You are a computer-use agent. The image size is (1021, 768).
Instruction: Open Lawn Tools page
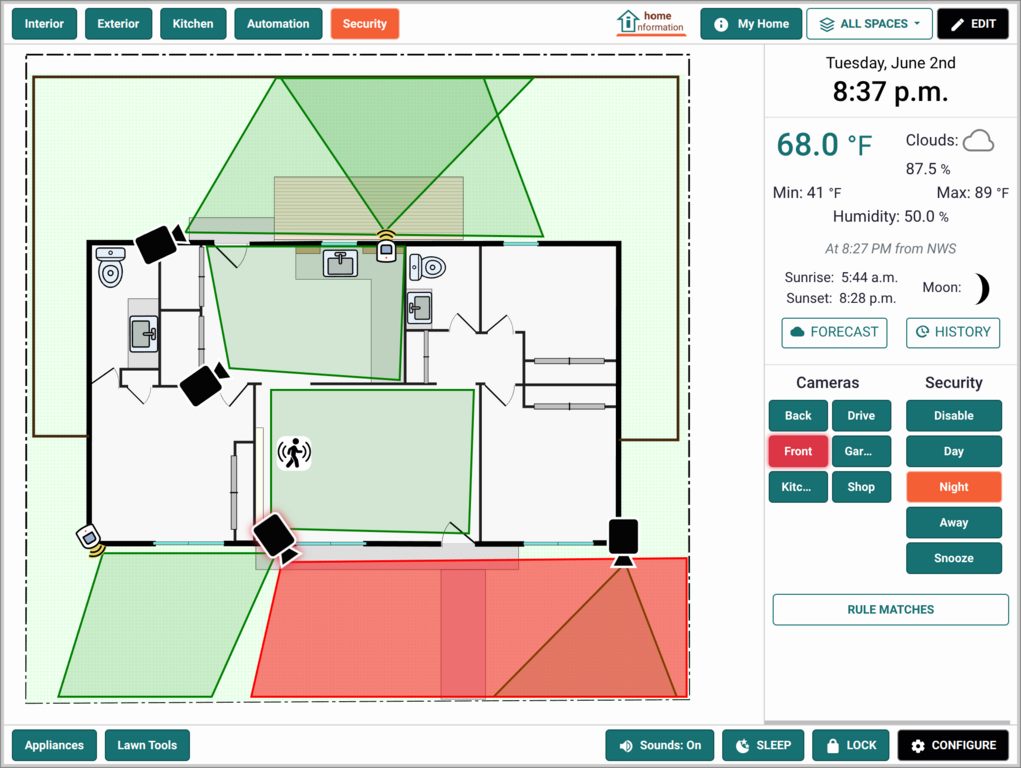coord(147,745)
